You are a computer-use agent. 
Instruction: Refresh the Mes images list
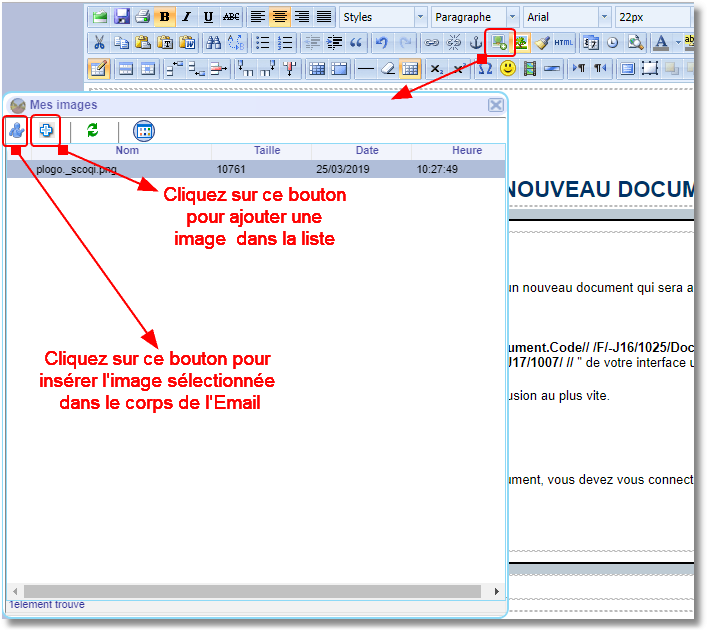(93, 130)
